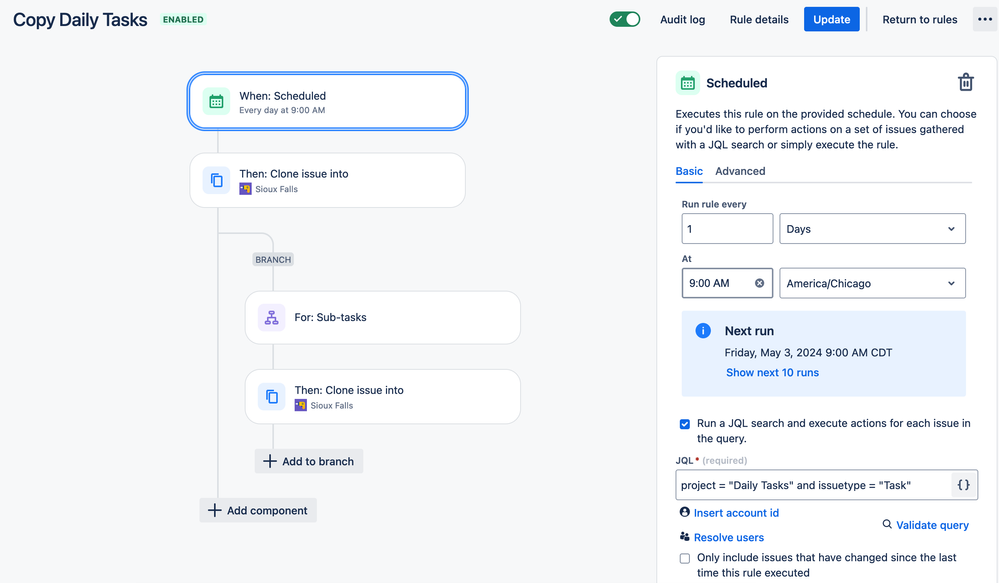Screen dimensions: 999x583
Task: Click the green calendar icon in Scheduled panel header
Action: pyautogui.click(x=687, y=83)
